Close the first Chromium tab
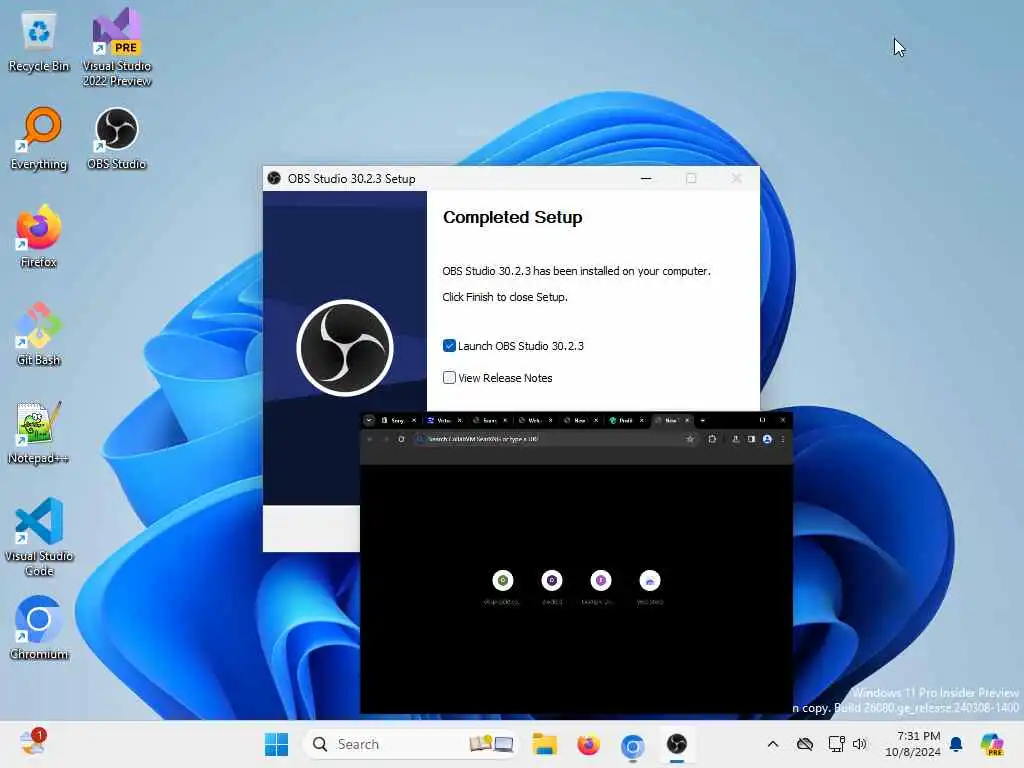Screen dimensions: 1024x768 [413, 420]
